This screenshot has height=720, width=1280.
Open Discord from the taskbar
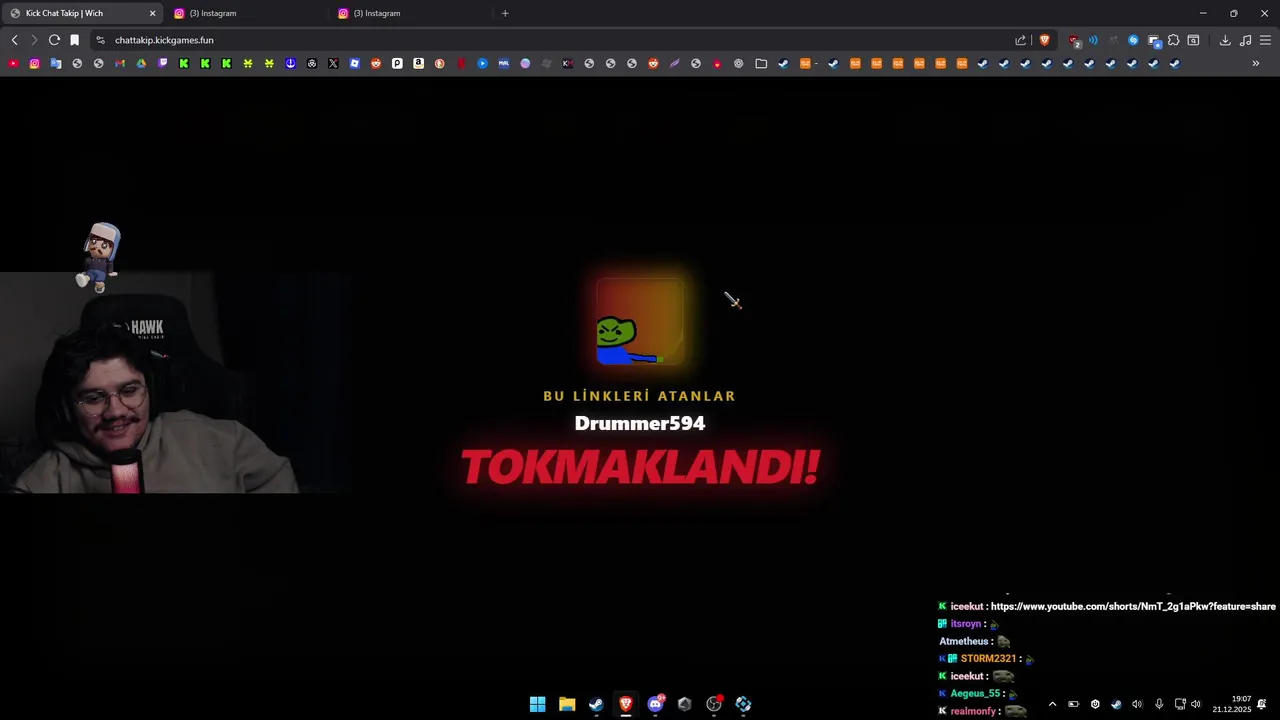(655, 704)
